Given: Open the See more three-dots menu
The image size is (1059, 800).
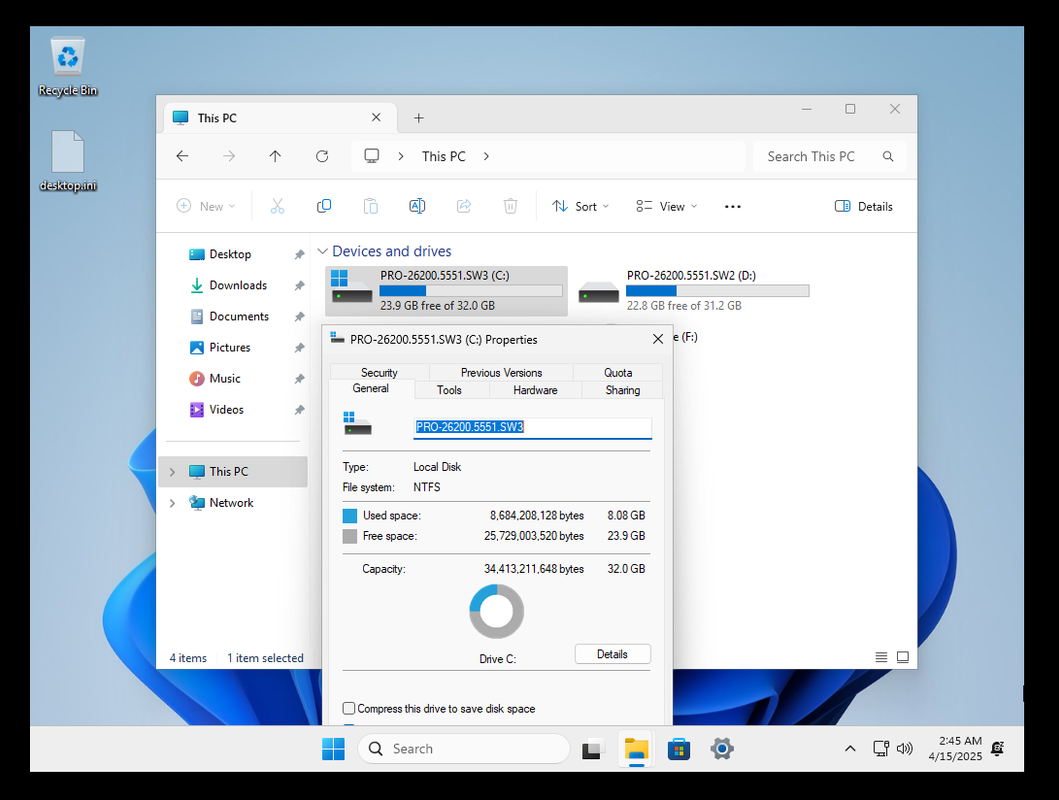Looking at the screenshot, I should tap(733, 207).
